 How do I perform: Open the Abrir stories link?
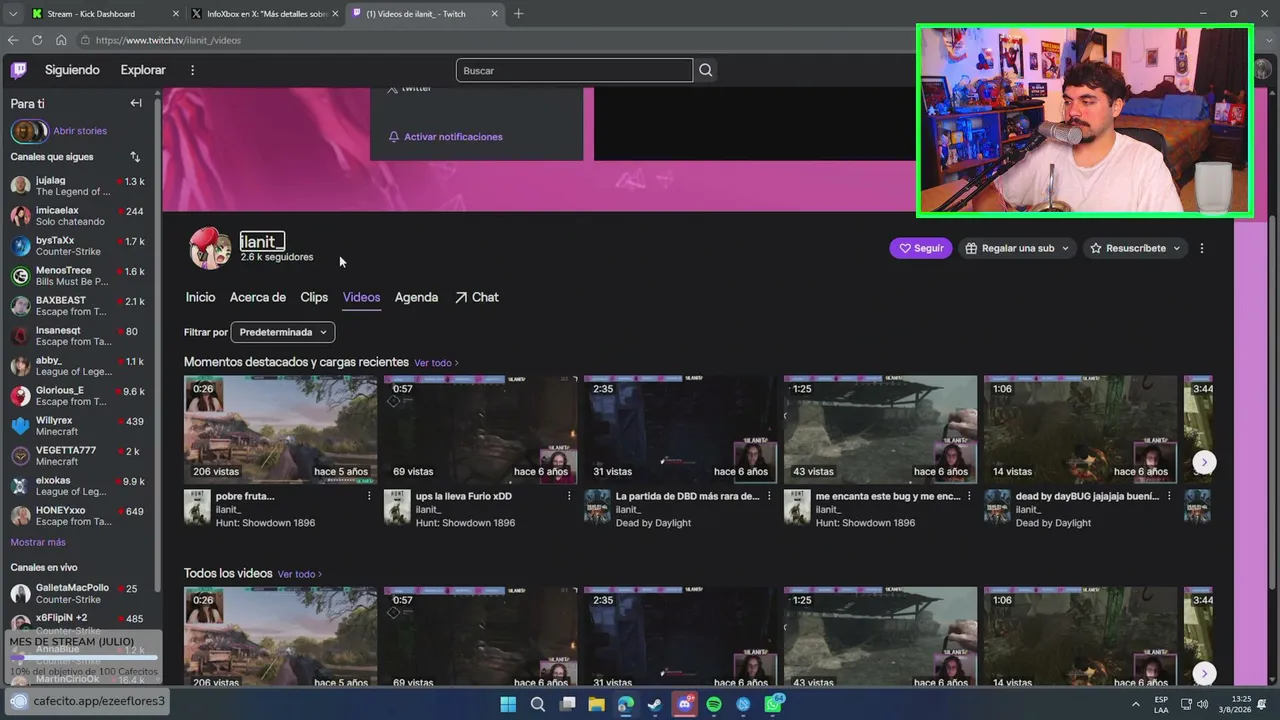pyautogui.click(x=80, y=131)
